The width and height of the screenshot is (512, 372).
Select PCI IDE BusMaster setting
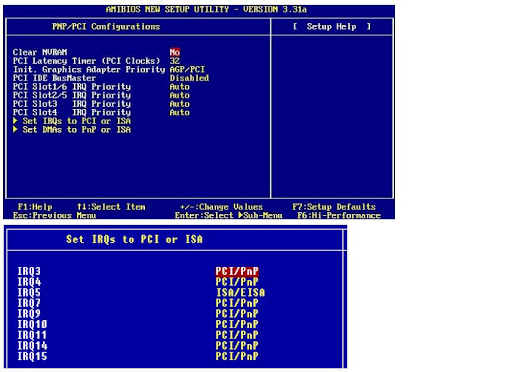(x=54, y=78)
